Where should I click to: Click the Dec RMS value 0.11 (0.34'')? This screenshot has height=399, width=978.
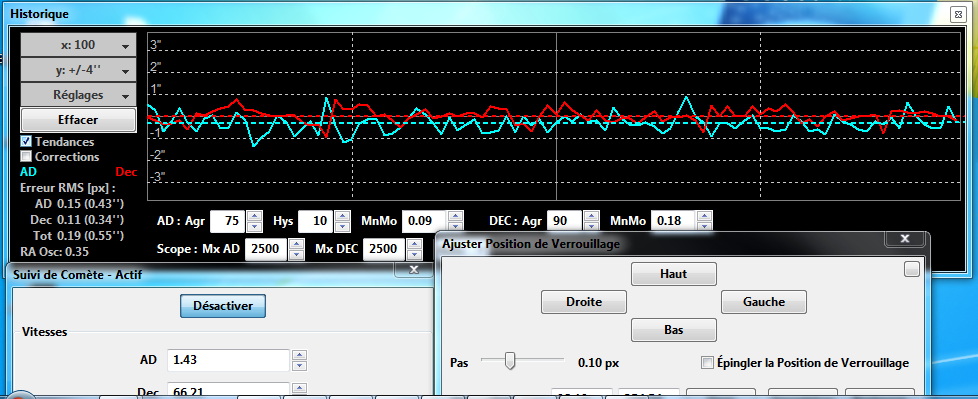pos(90,219)
